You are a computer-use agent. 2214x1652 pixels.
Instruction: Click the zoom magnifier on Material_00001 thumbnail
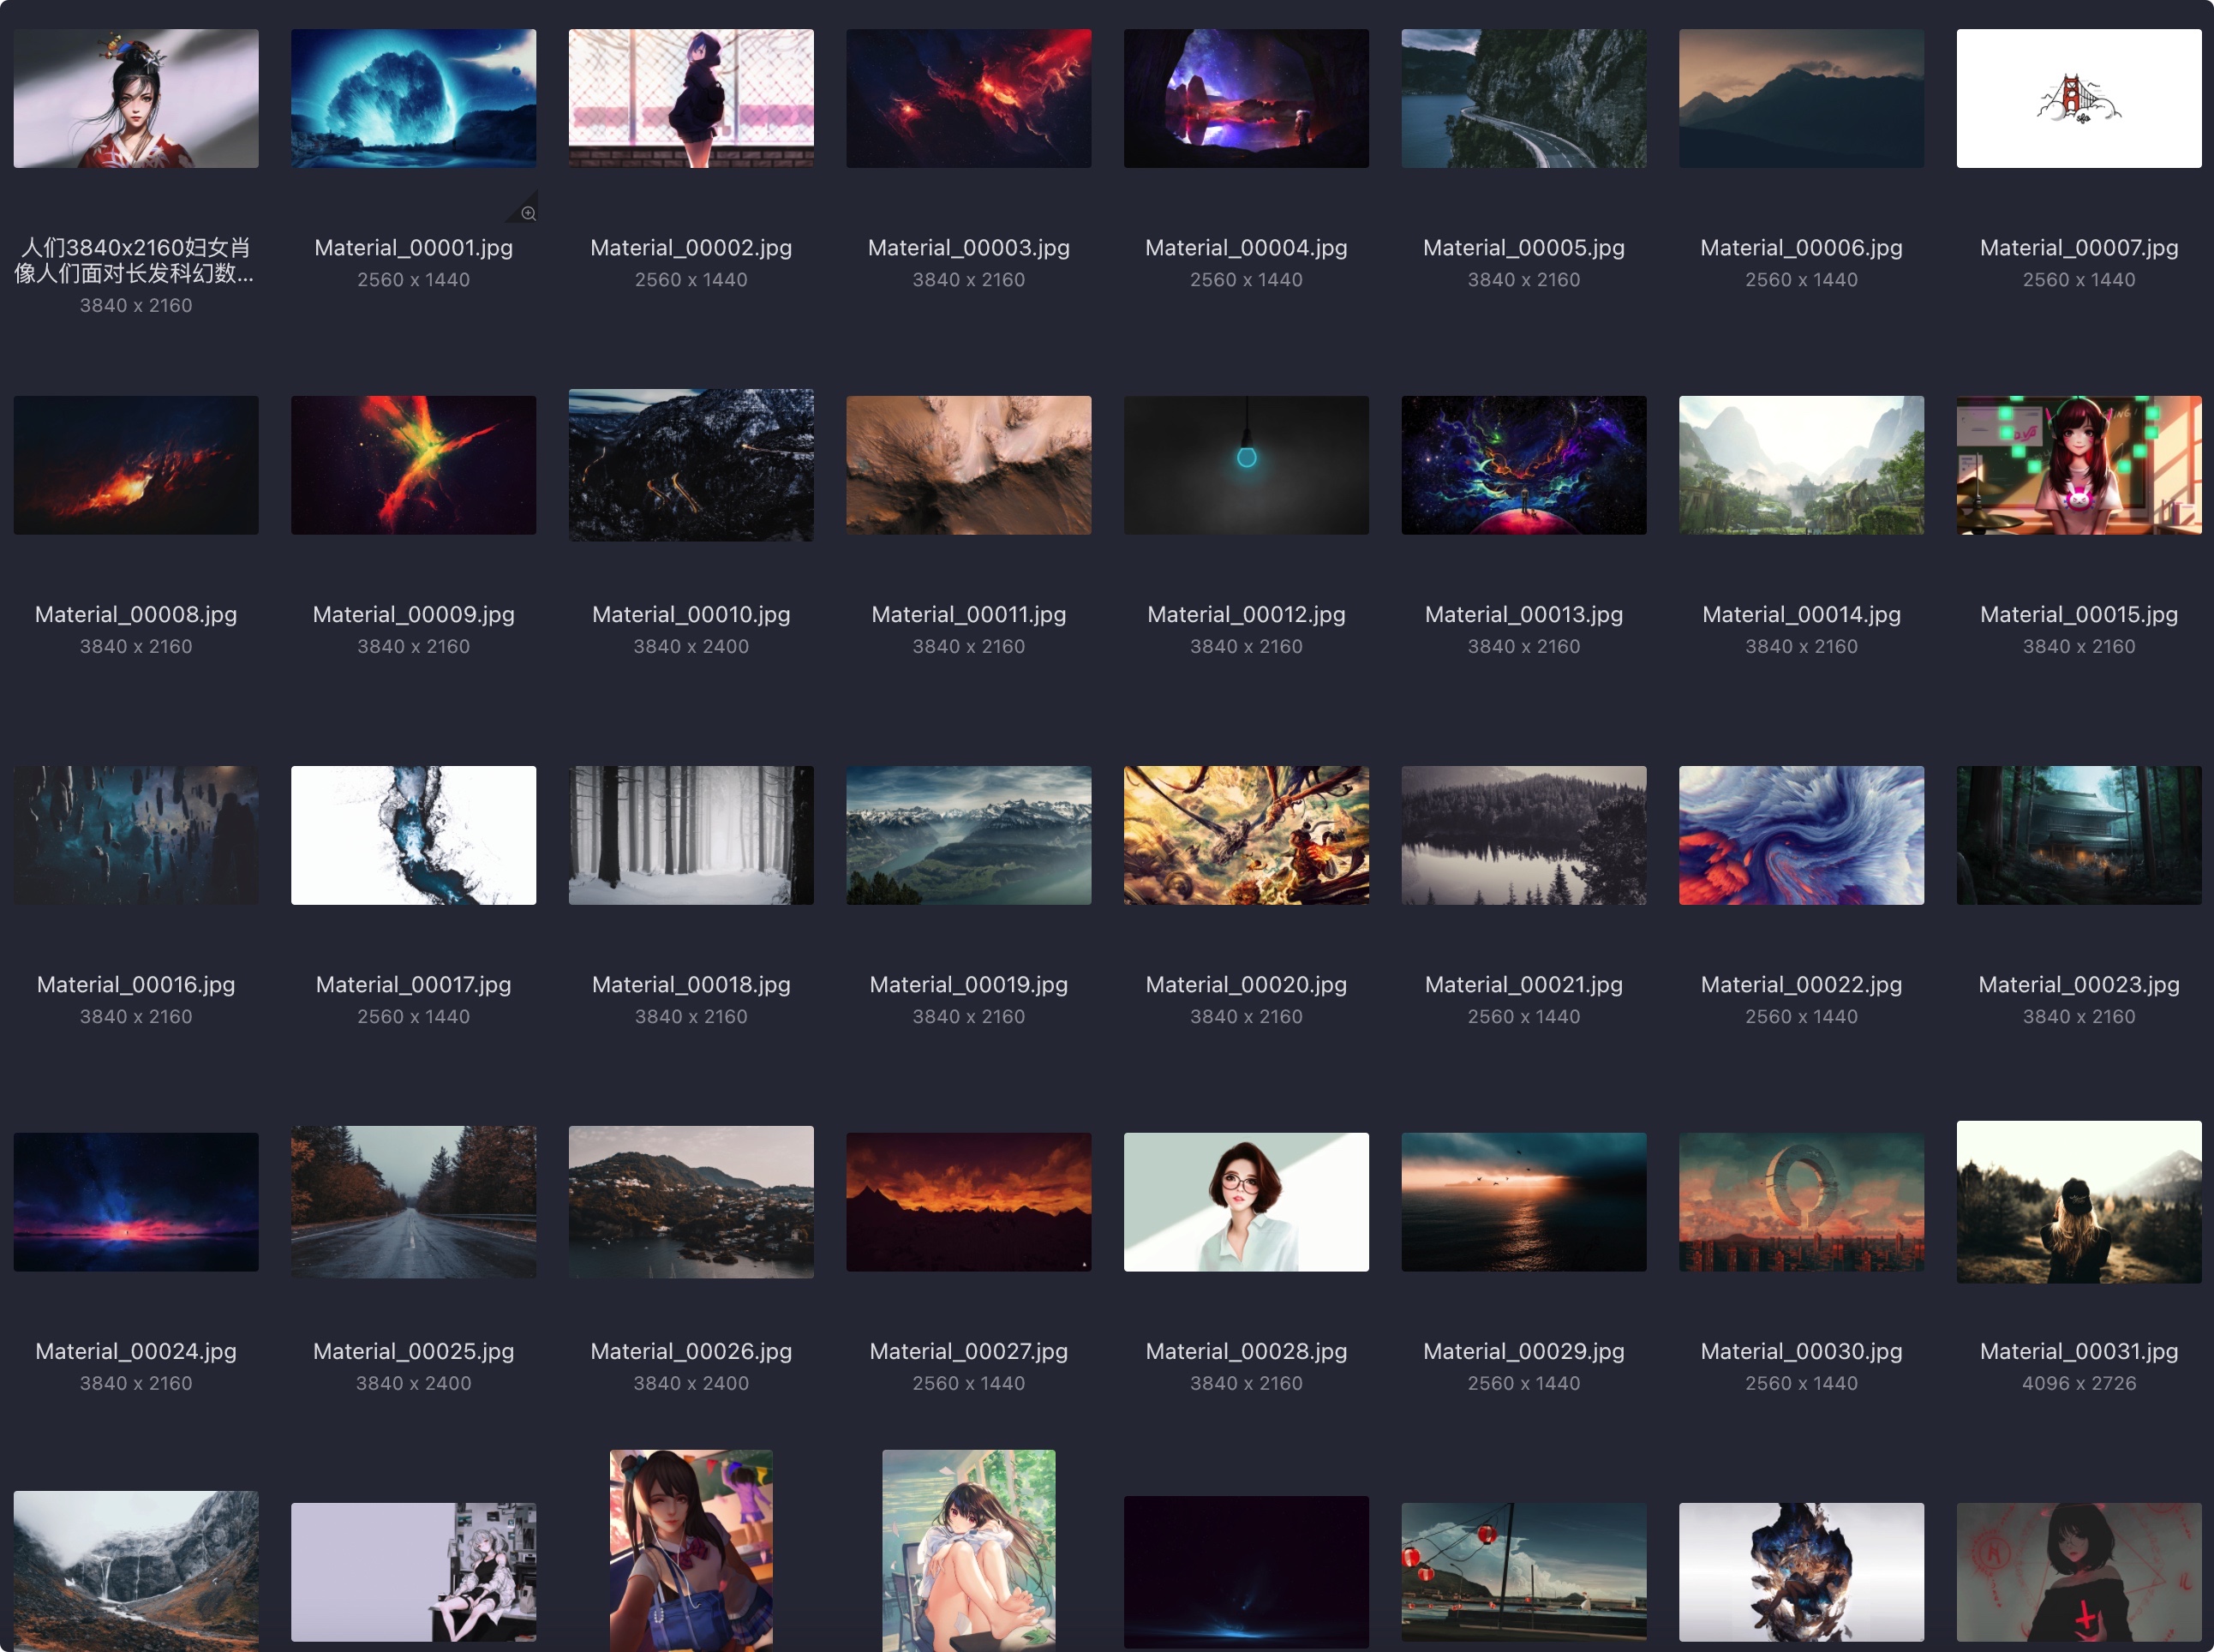pos(528,211)
